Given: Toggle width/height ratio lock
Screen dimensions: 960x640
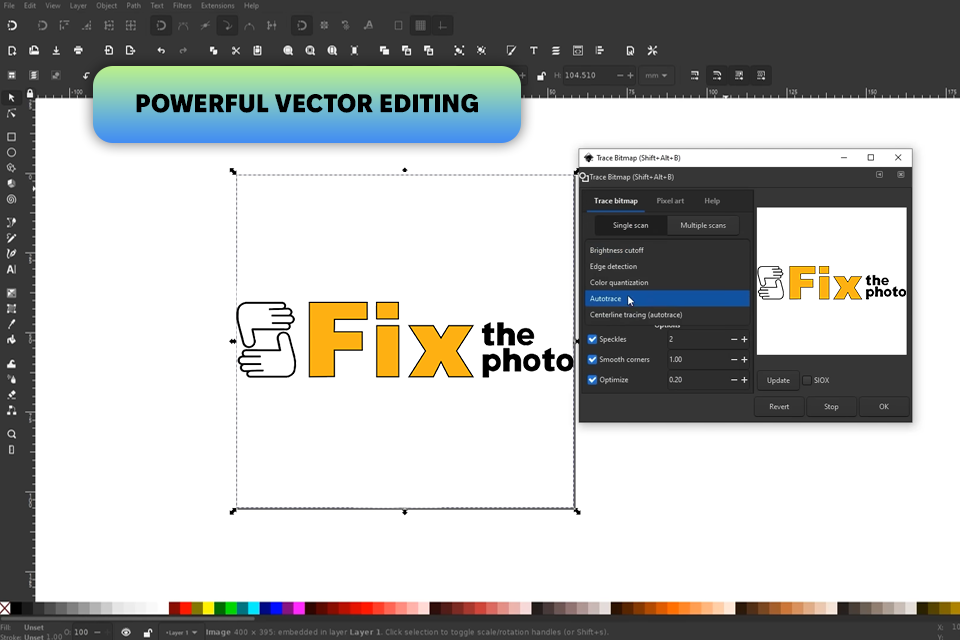Looking at the screenshot, I should click(x=541, y=76).
